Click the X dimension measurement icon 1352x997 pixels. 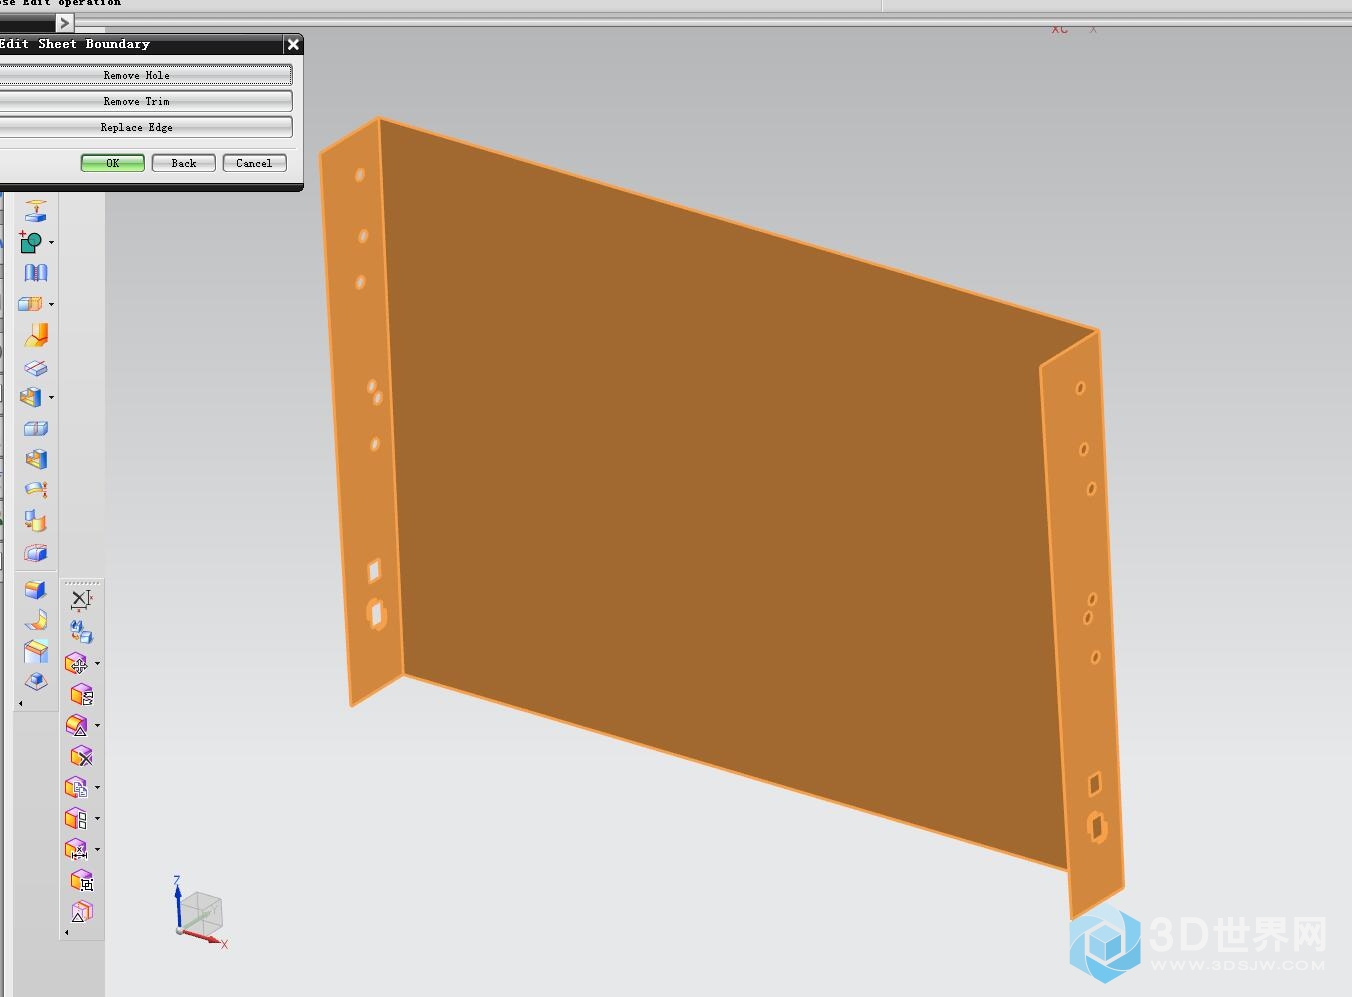tap(82, 600)
